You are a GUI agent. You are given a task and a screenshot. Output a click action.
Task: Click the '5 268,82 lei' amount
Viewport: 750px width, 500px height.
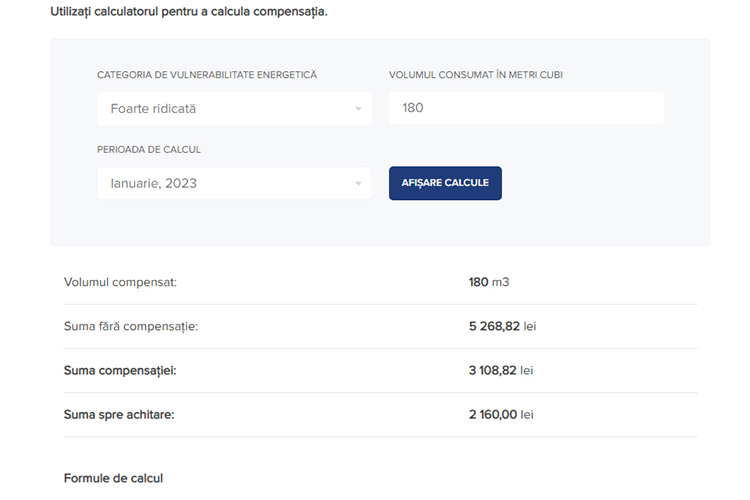pyautogui.click(x=502, y=326)
